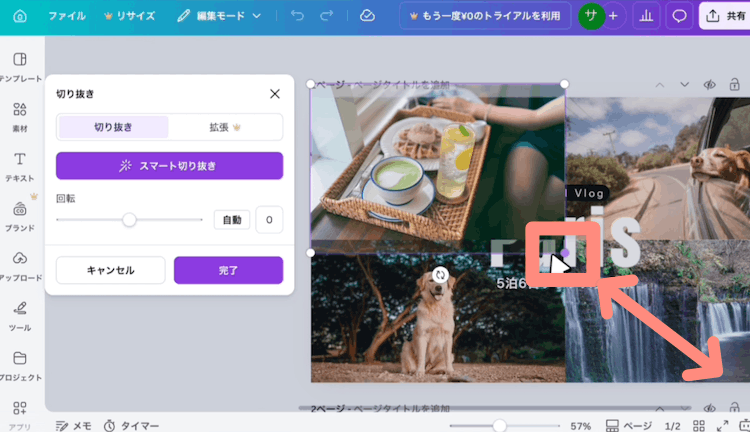Click the 共有 share button
The height and width of the screenshot is (432, 750).
(x=725, y=16)
